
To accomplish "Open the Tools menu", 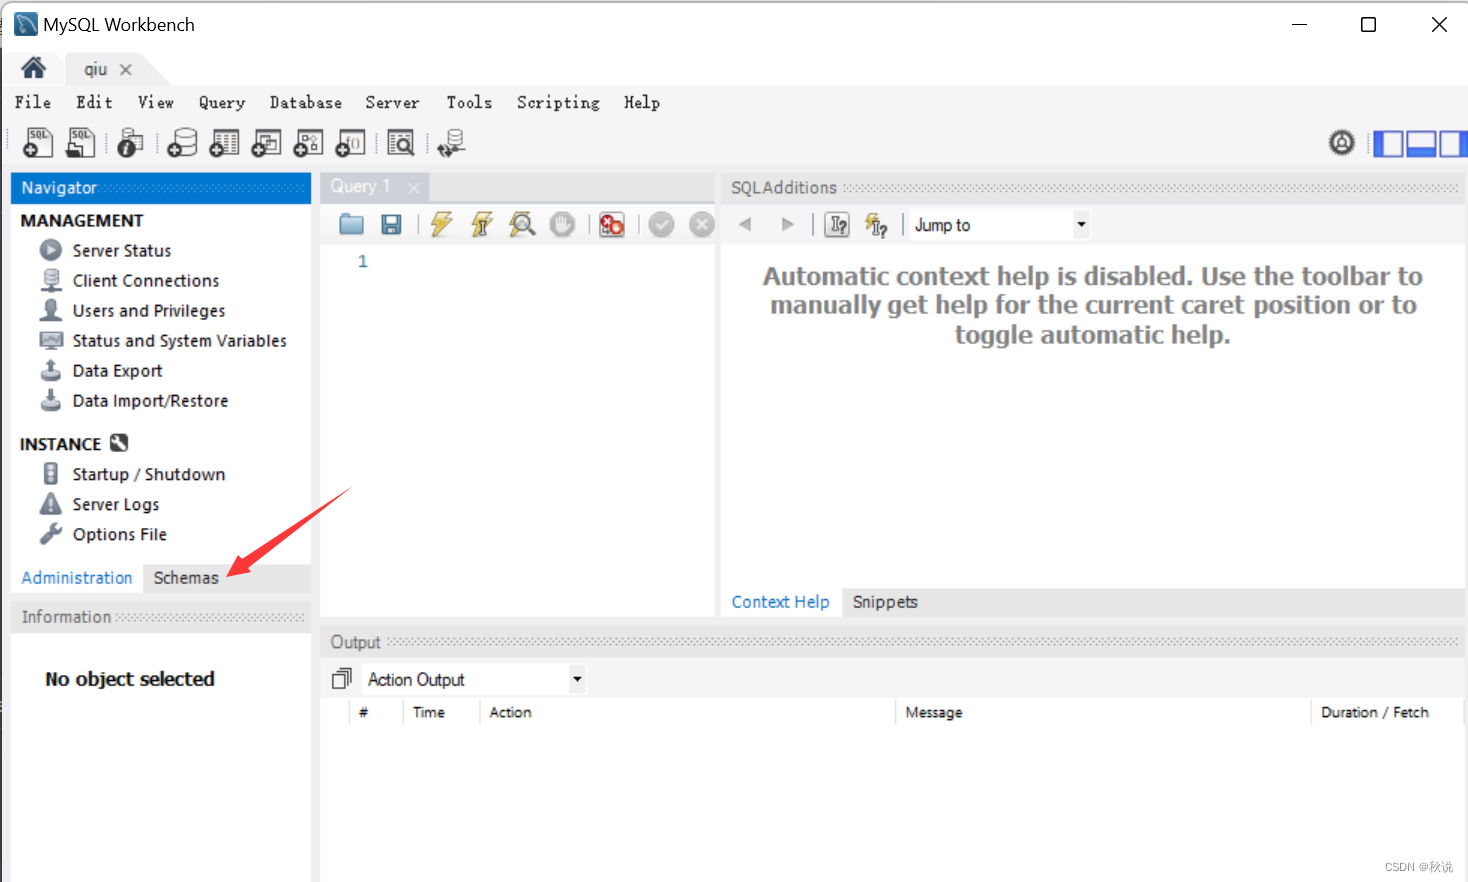I will (469, 102).
